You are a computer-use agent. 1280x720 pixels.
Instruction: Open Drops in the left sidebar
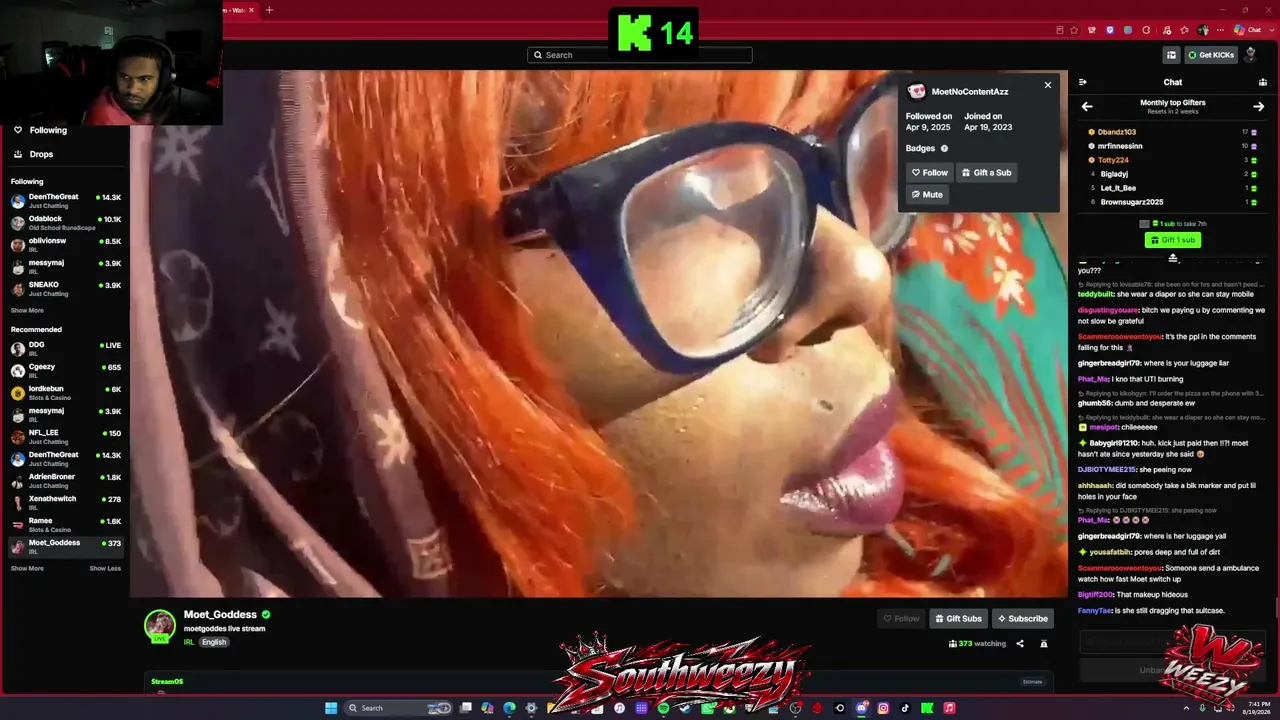[33, 154]
